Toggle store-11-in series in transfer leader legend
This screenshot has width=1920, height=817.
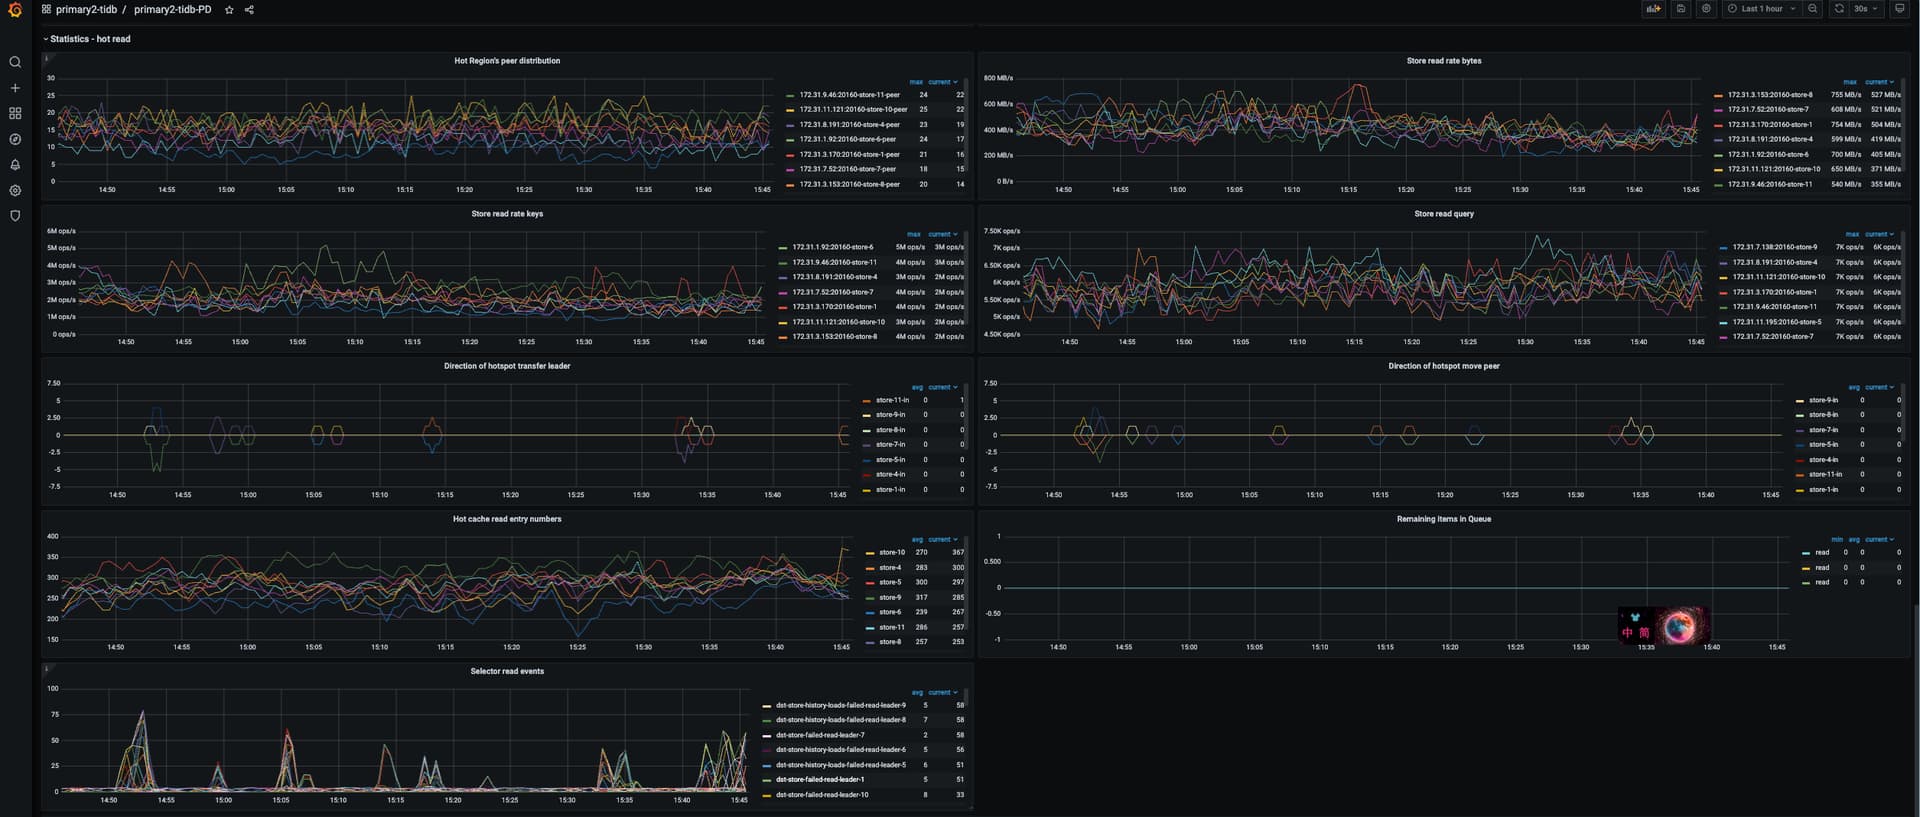(892, 400)
